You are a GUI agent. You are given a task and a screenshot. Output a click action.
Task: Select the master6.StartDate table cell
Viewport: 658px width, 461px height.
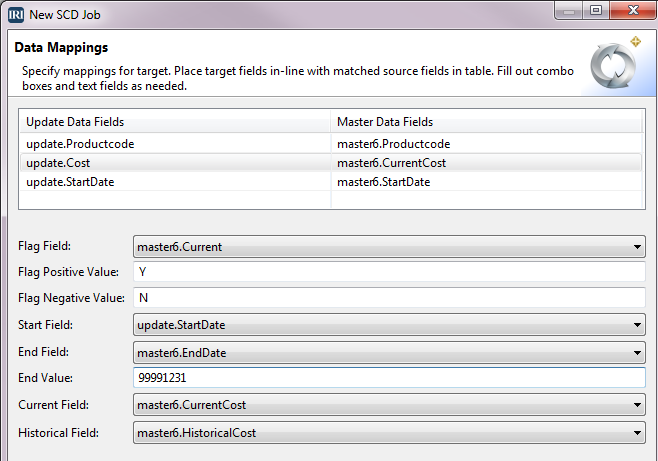486,182
